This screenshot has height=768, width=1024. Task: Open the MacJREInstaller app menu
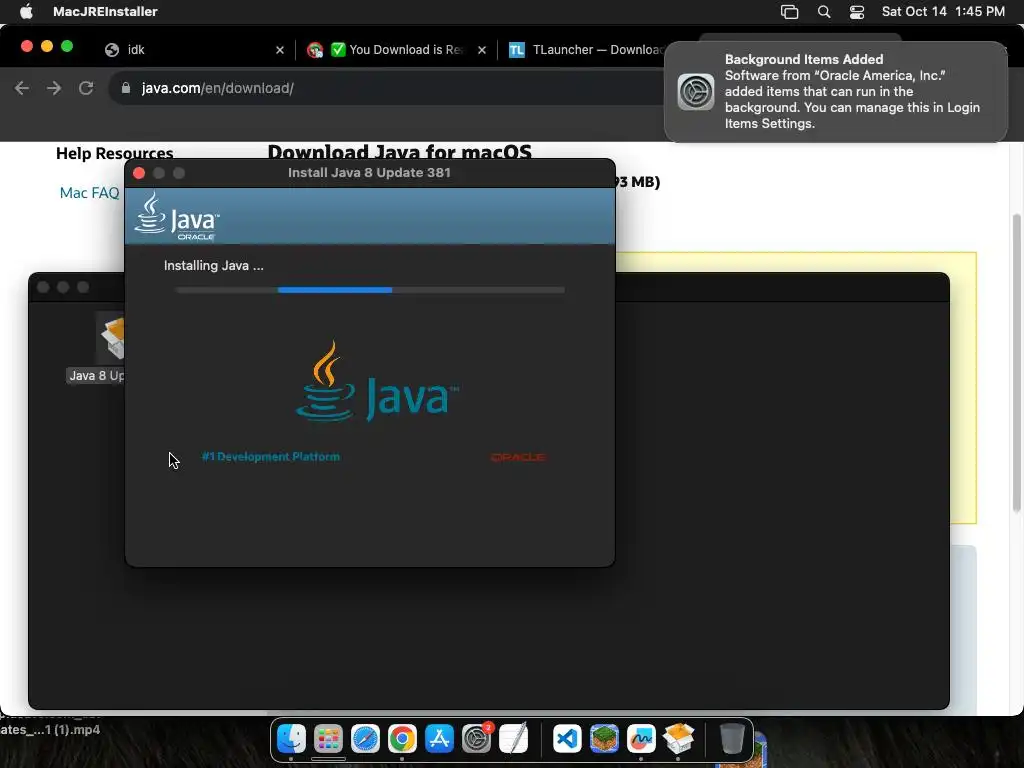[105, 11]
